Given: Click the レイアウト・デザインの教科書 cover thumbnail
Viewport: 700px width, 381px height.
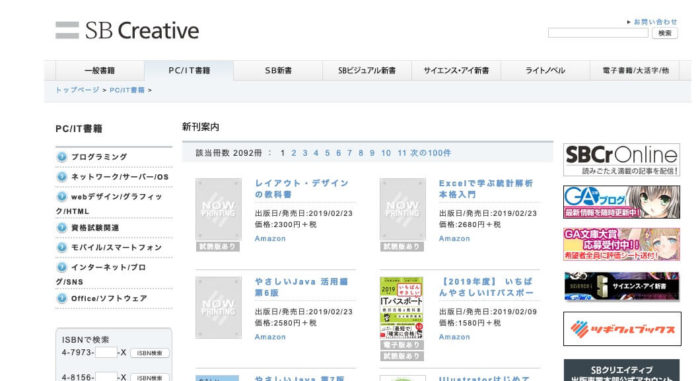Looking at the screenshot, I should [218, 209].
